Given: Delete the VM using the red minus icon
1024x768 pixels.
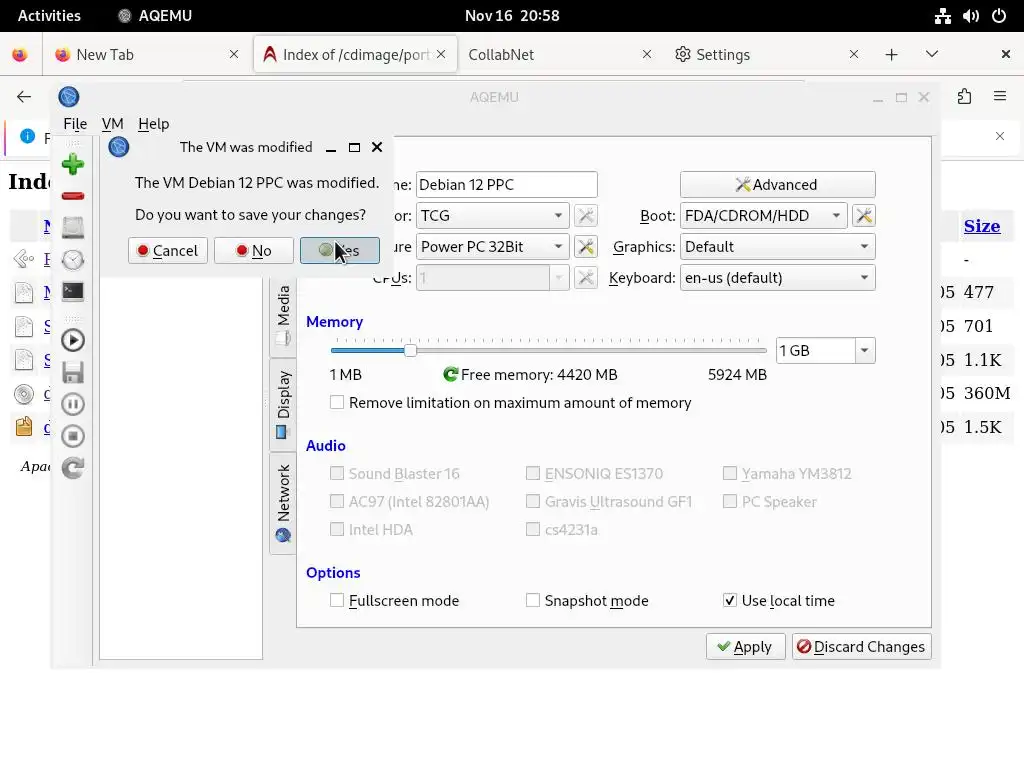Looking at the screenshot, I should (72, 196).
